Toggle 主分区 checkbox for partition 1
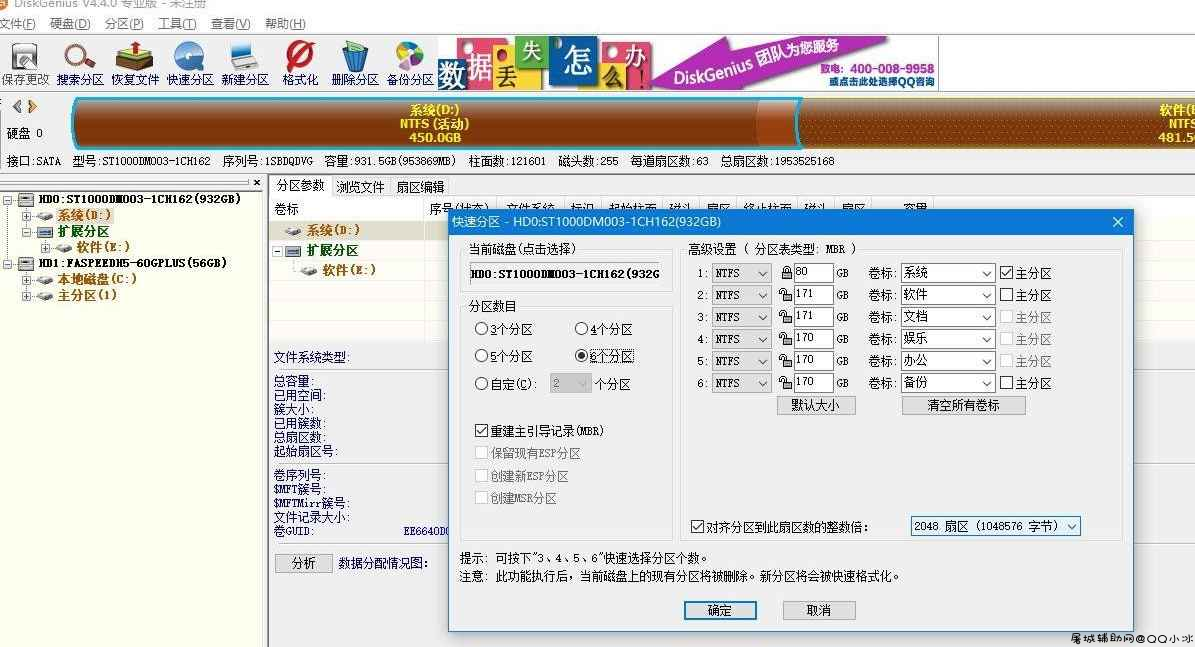 (x=1007, y=273)
